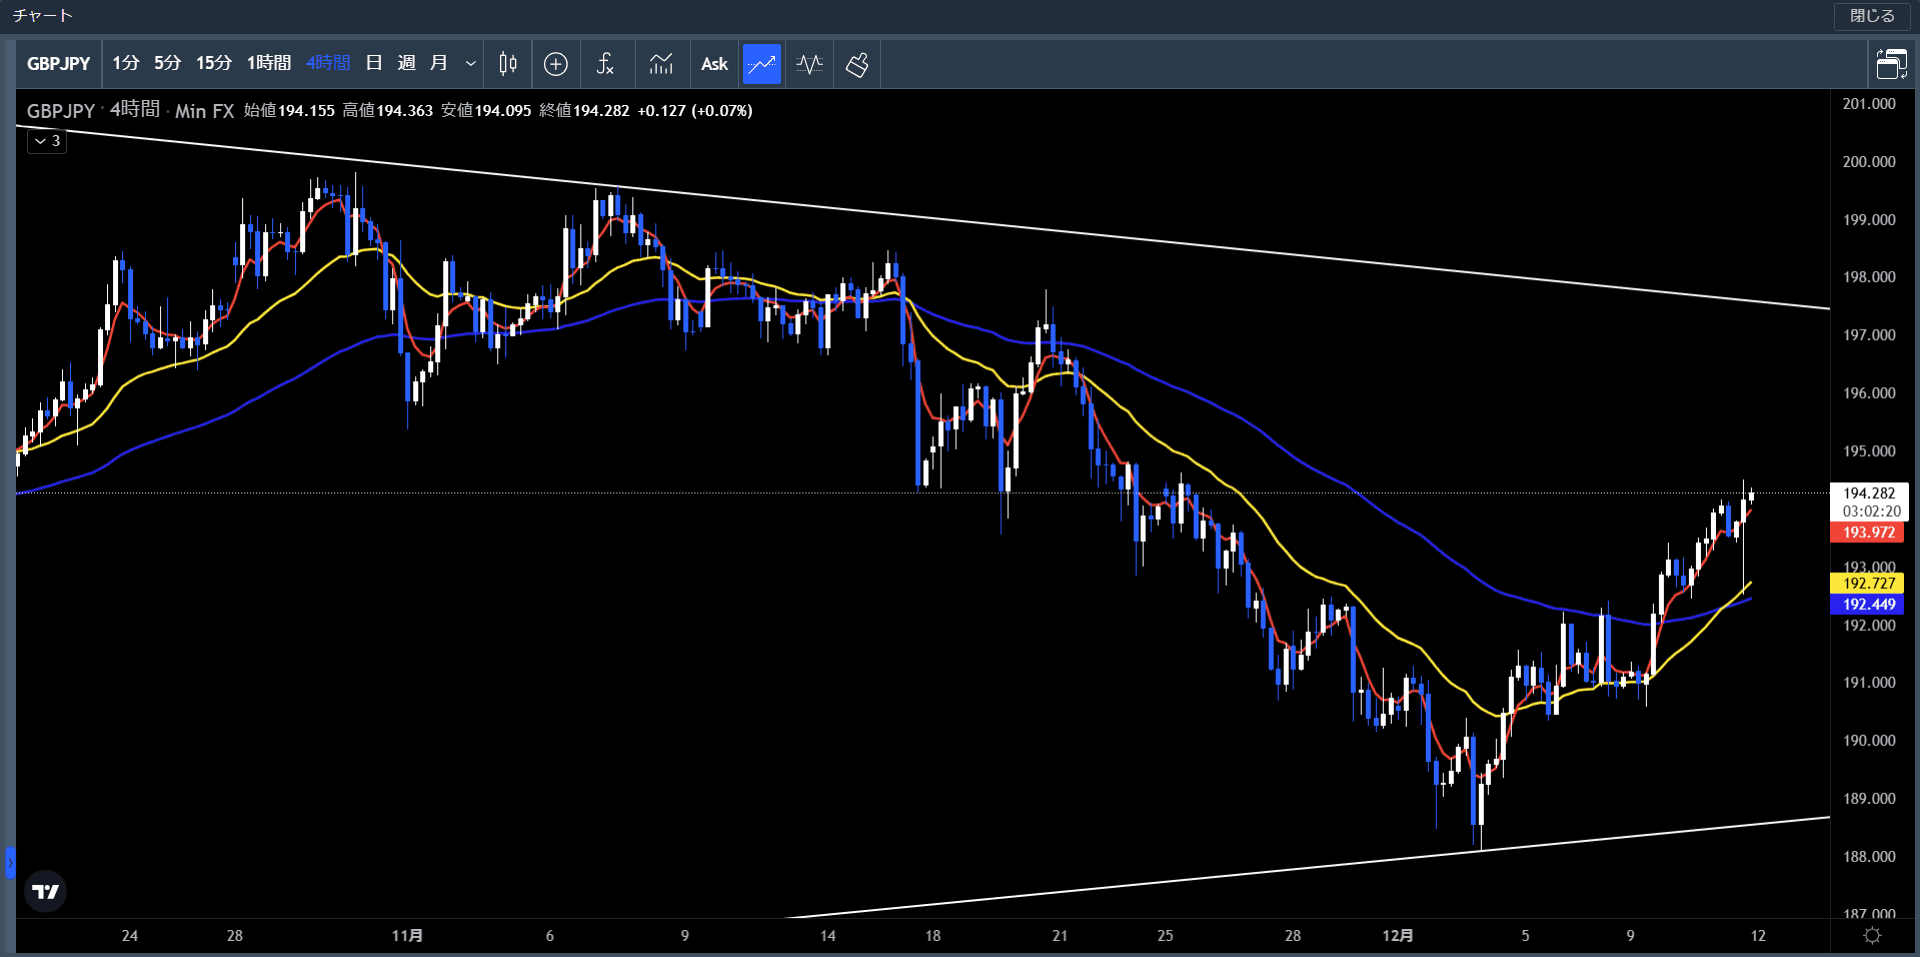The height and width of the screenshot is (957, 1920).
Task: Switch to the 5分 timeframe
Action: [167, 64]
